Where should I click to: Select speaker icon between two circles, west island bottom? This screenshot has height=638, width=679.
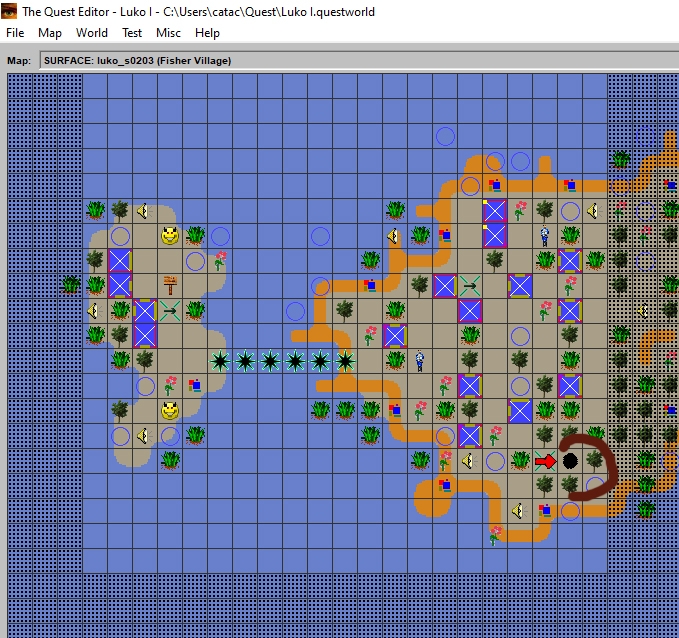click(144, 436)
